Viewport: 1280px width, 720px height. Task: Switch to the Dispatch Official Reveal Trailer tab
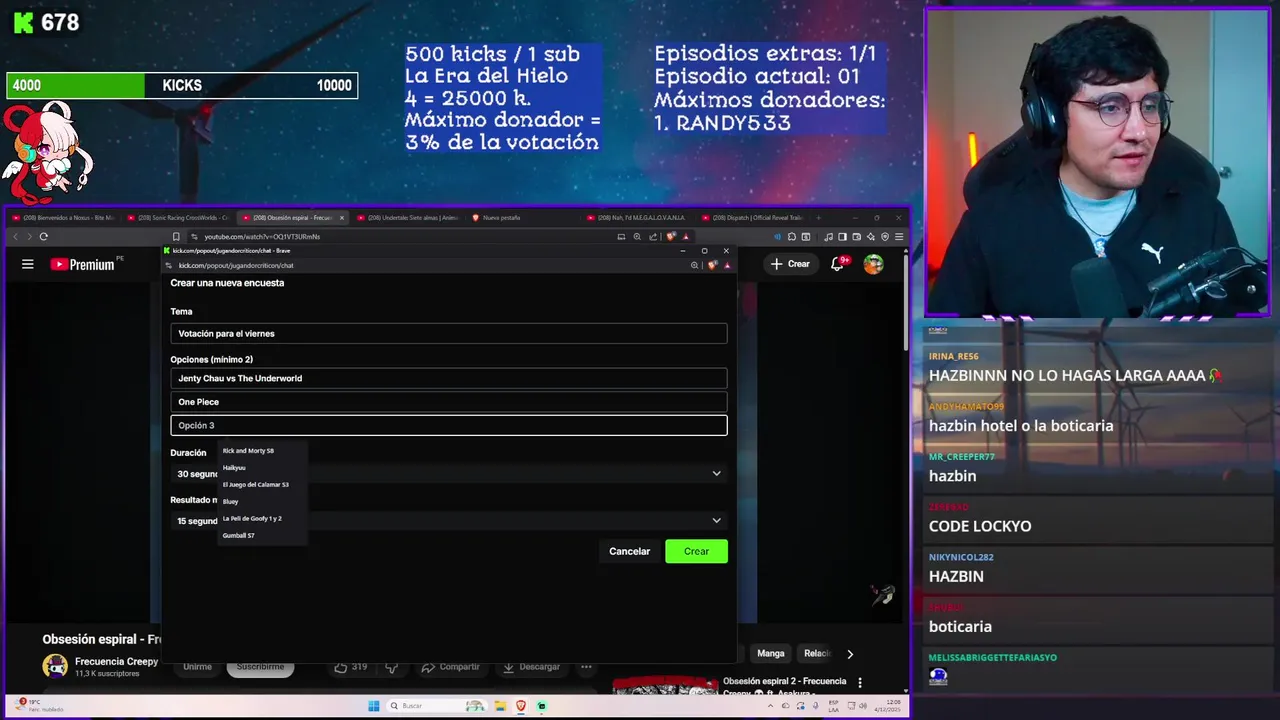click(x=751, y=217)
